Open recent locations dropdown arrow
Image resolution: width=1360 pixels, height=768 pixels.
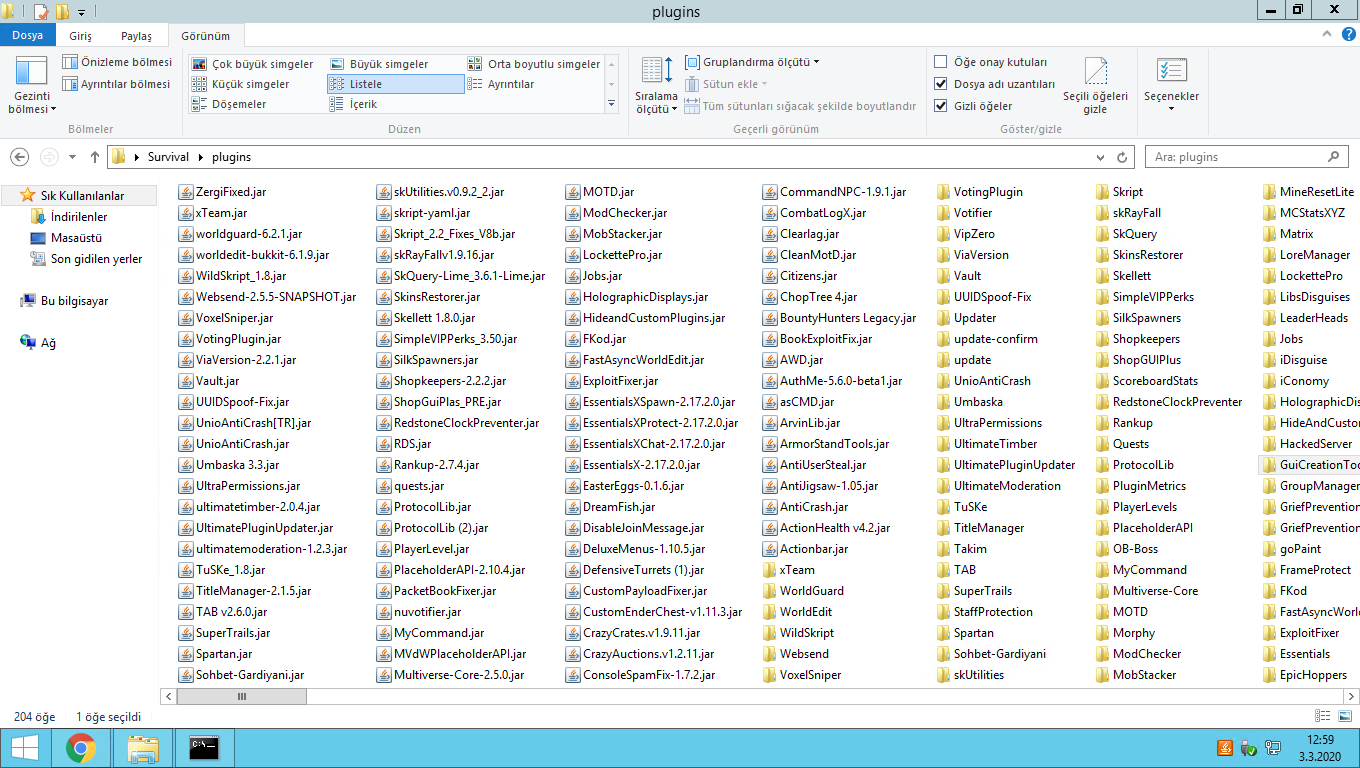click(x=72, y=157)
